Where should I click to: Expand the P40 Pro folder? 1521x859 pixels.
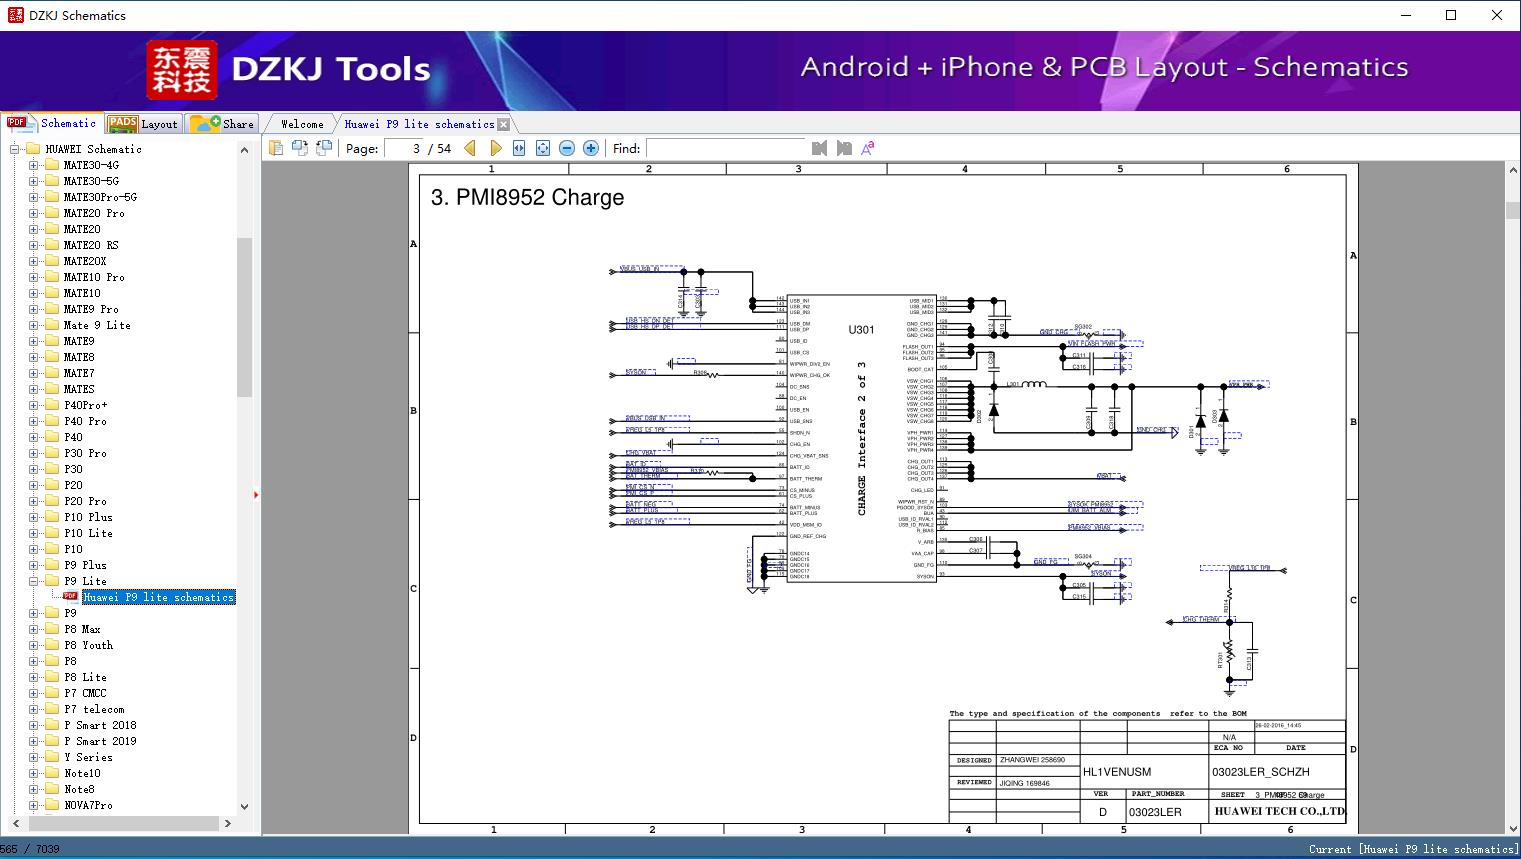coord(33,421)
